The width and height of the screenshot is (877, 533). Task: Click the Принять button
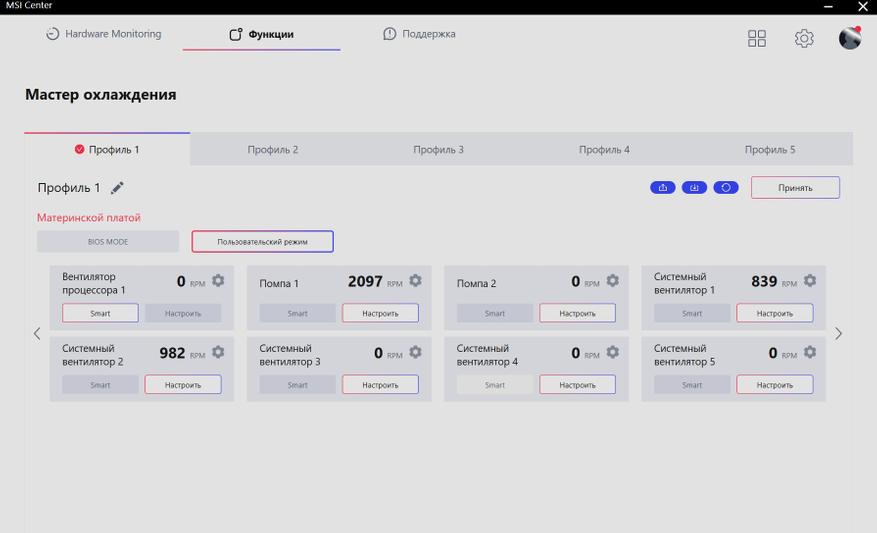795,187
